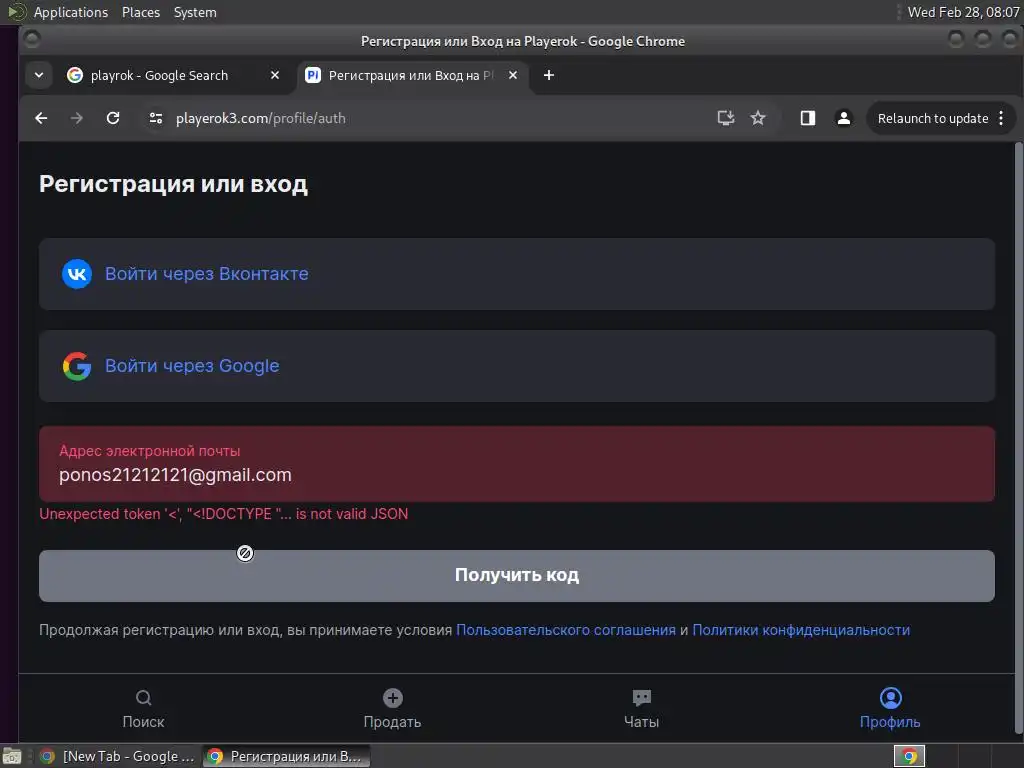Go back to the previous page

coord(41,118)
